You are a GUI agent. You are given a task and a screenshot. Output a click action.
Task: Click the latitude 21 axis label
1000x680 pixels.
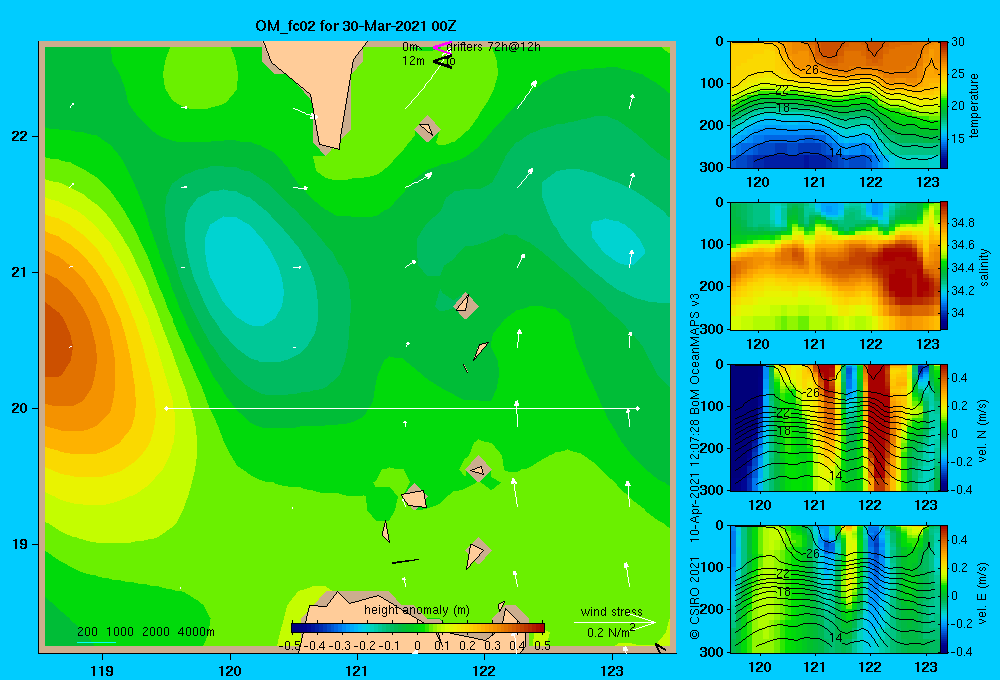pyautogui.click(x=19, y=272)
